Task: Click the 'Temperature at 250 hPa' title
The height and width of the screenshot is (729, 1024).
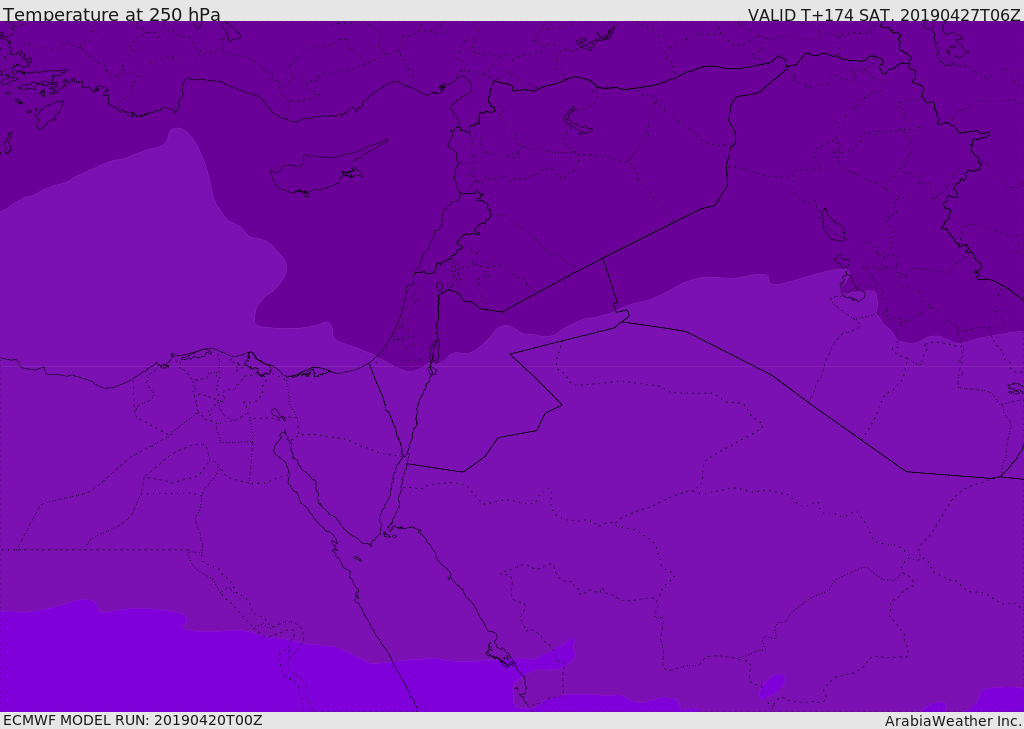Action: [112, 14]
